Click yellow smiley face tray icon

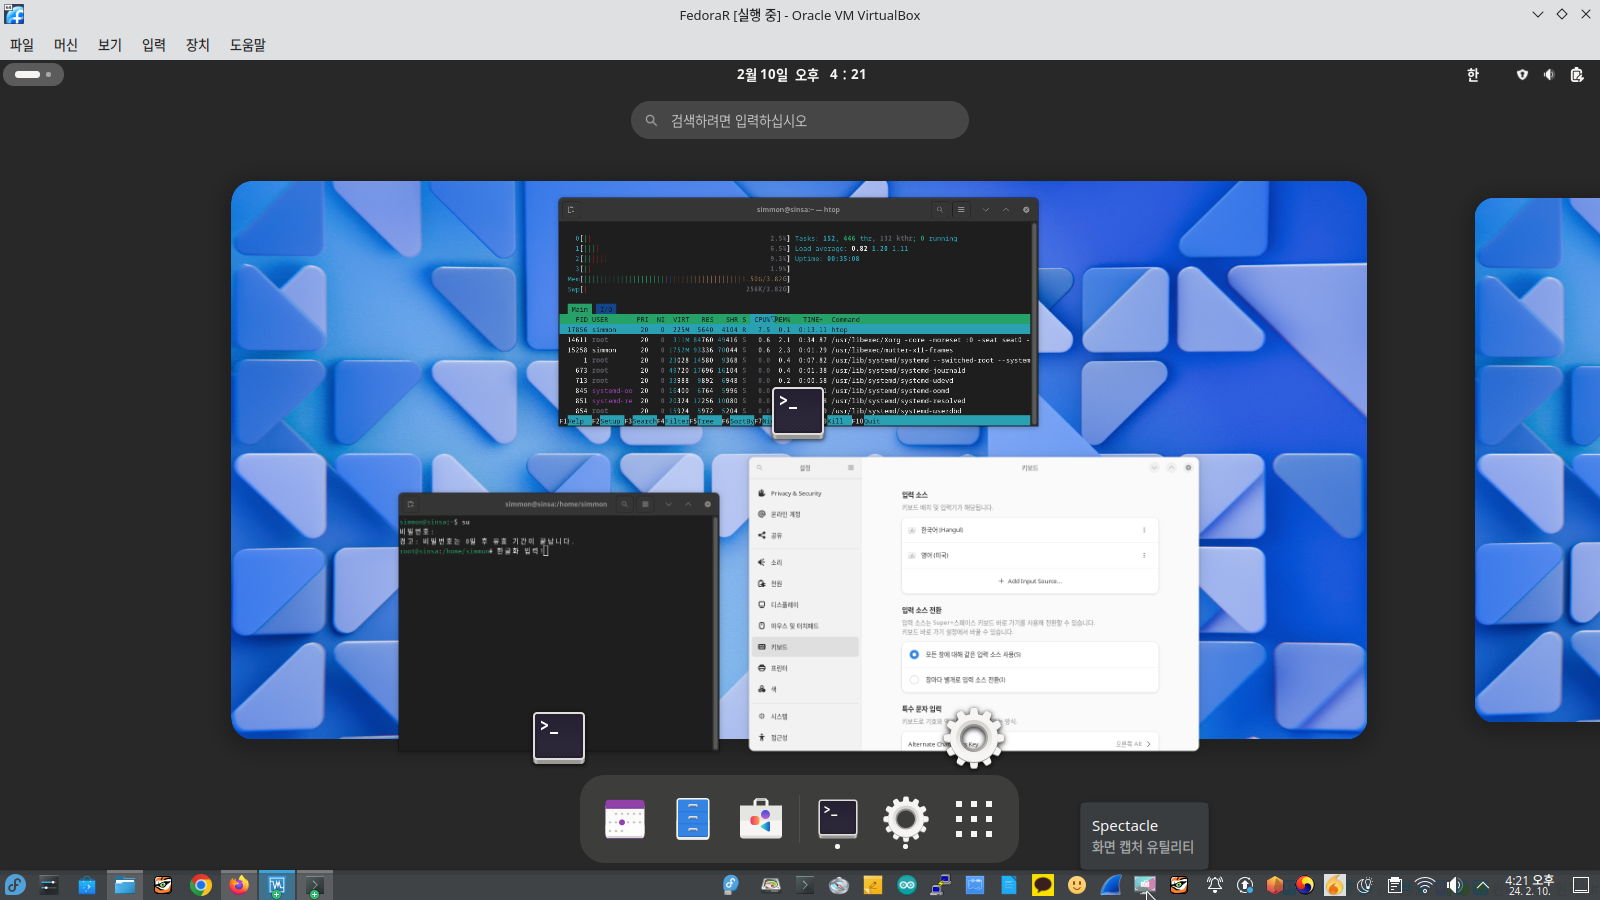1077,885
